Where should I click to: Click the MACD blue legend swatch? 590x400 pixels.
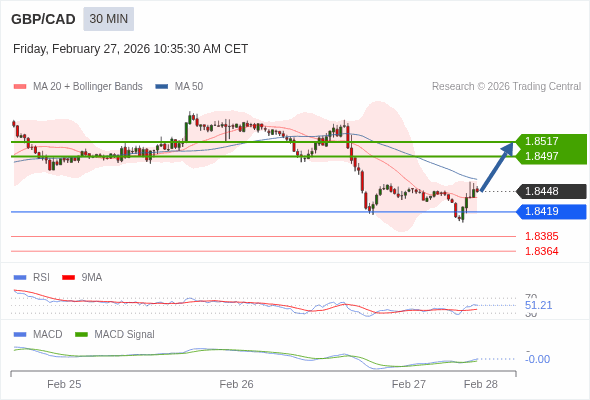pos(20,335)
